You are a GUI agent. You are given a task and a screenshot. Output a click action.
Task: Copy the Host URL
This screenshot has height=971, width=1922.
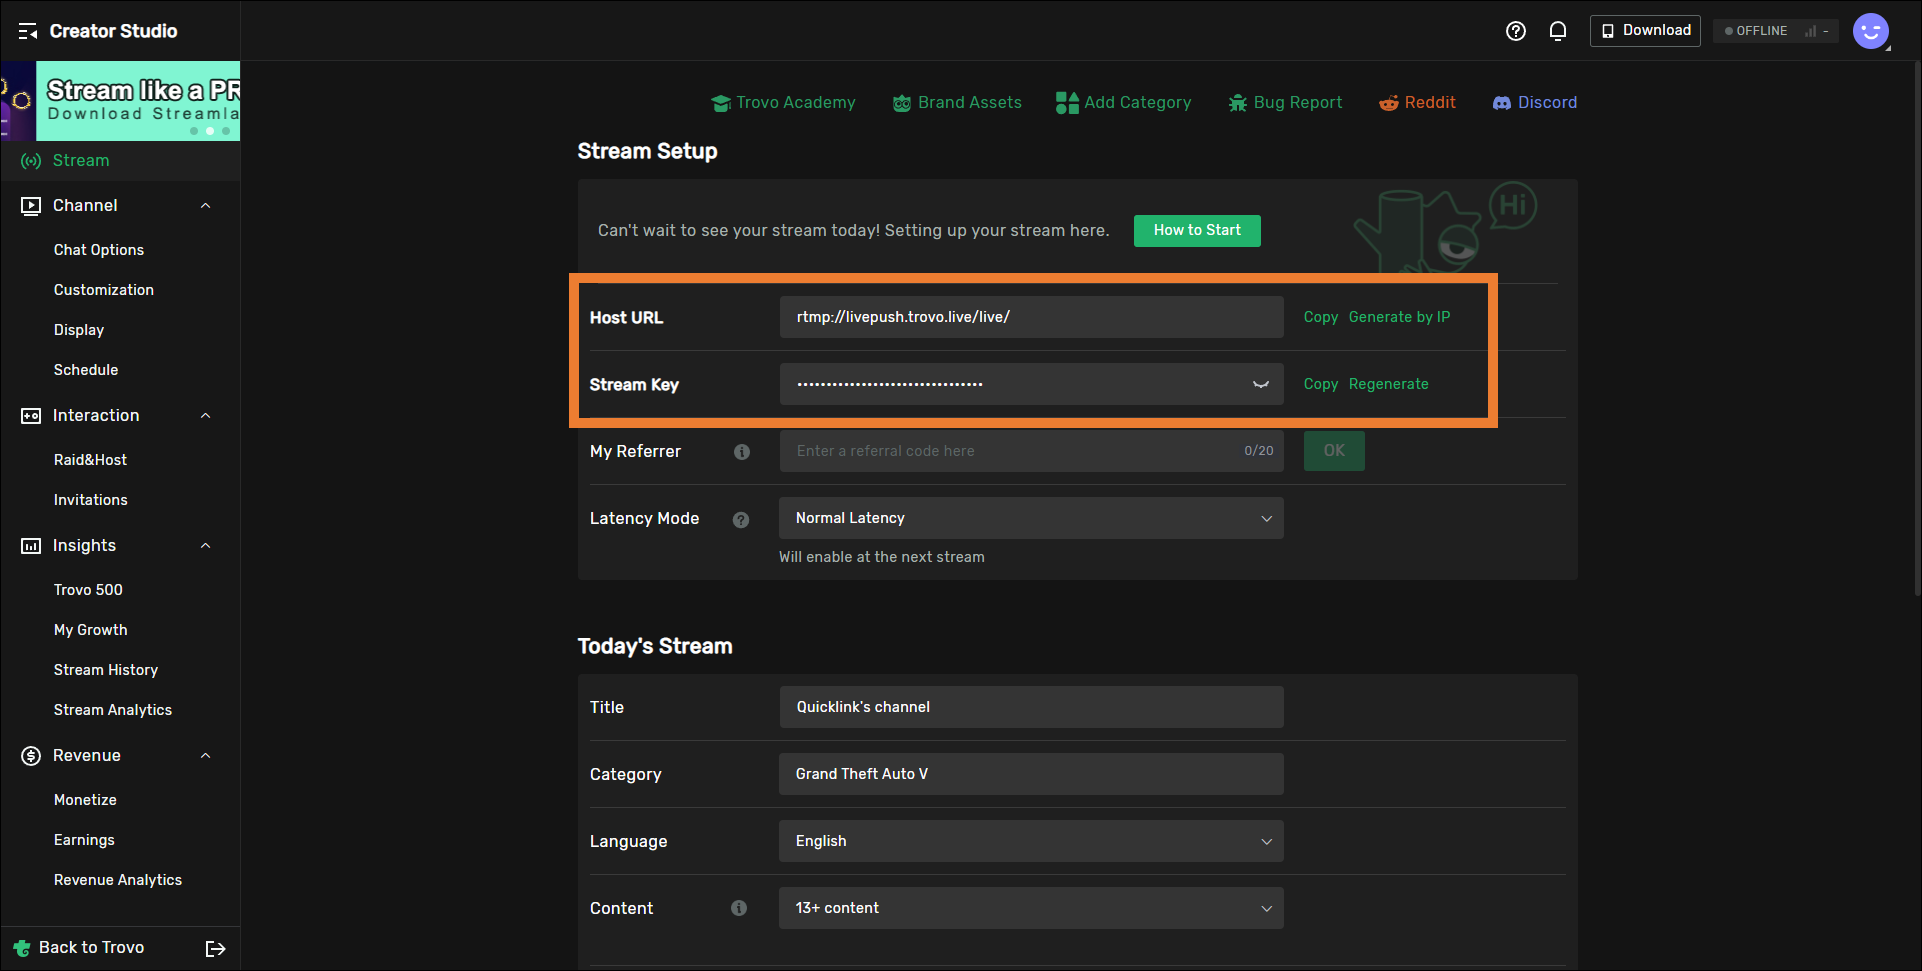coord(1320,317)
